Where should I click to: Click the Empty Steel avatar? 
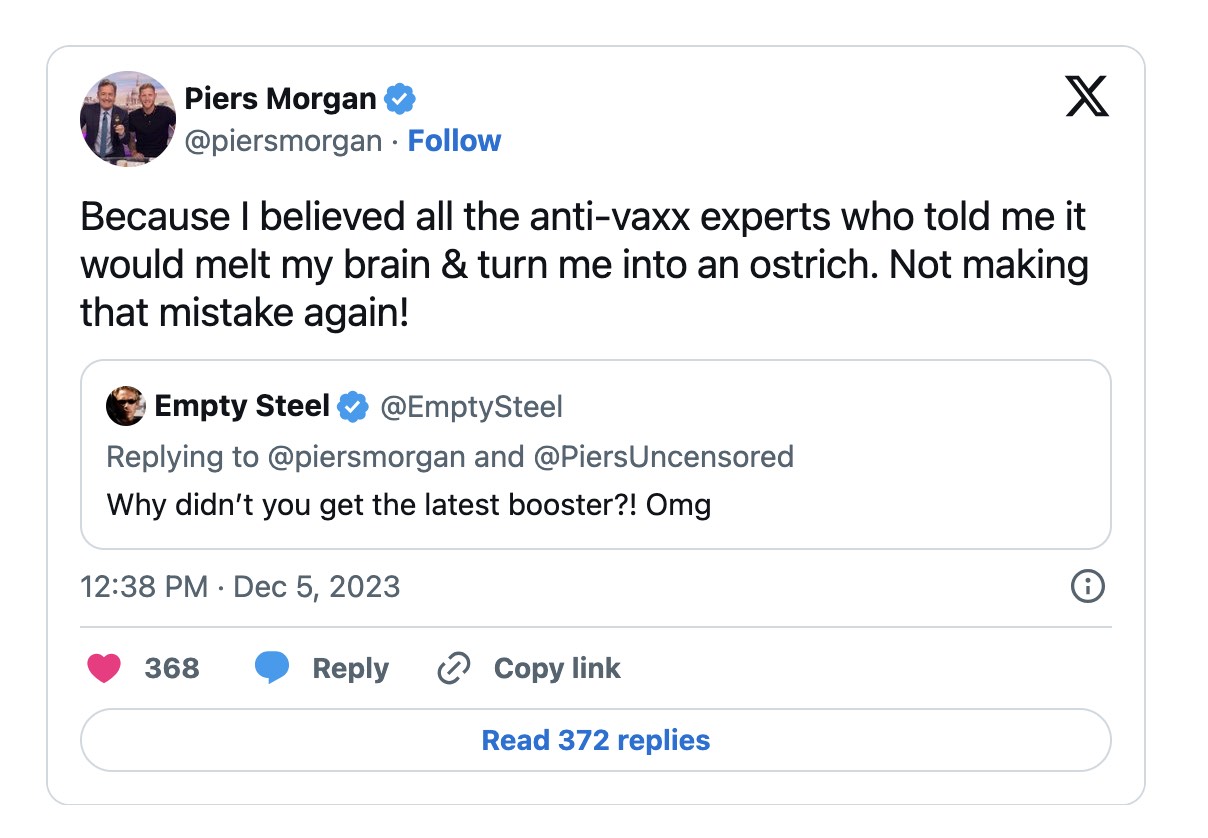coord(126,406)
